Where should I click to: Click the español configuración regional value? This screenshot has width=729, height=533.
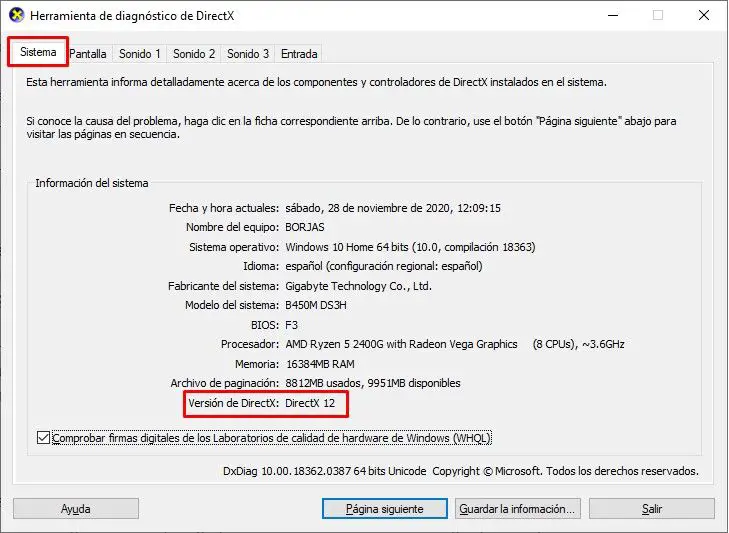(x=384, y=266)
